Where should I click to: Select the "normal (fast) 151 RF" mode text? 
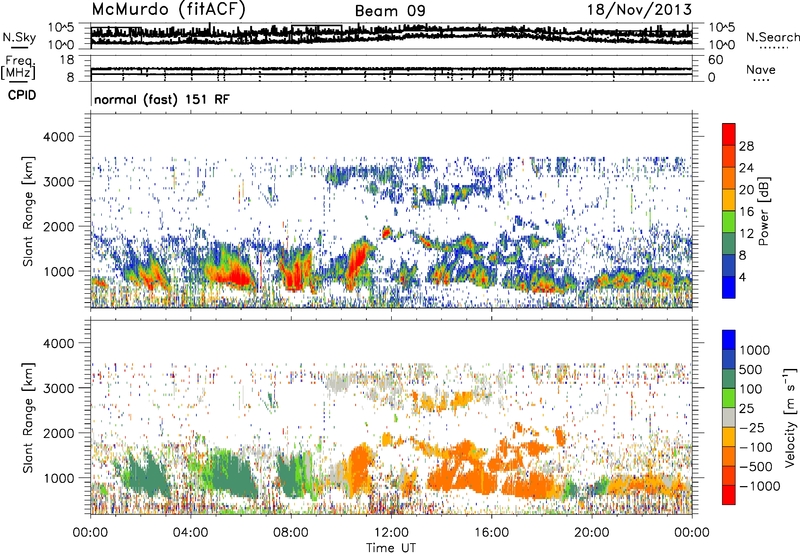pyautogui.click(x=162, y=99)
